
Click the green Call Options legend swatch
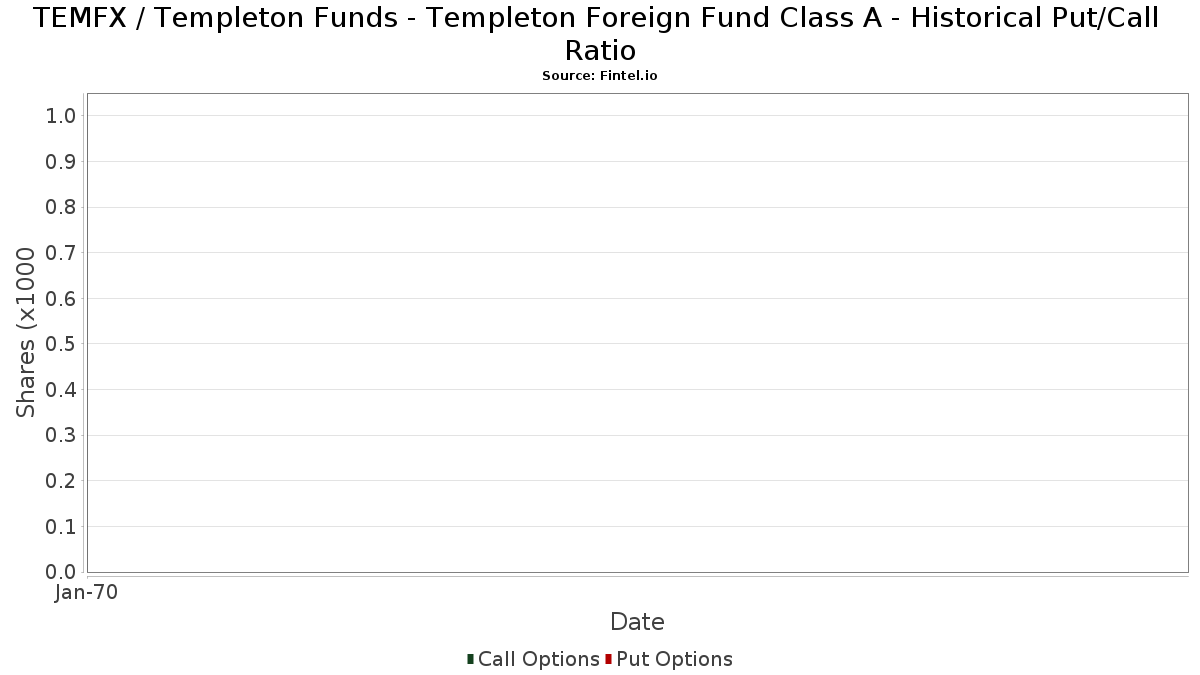pyautogui.click(x=470, y=659)
